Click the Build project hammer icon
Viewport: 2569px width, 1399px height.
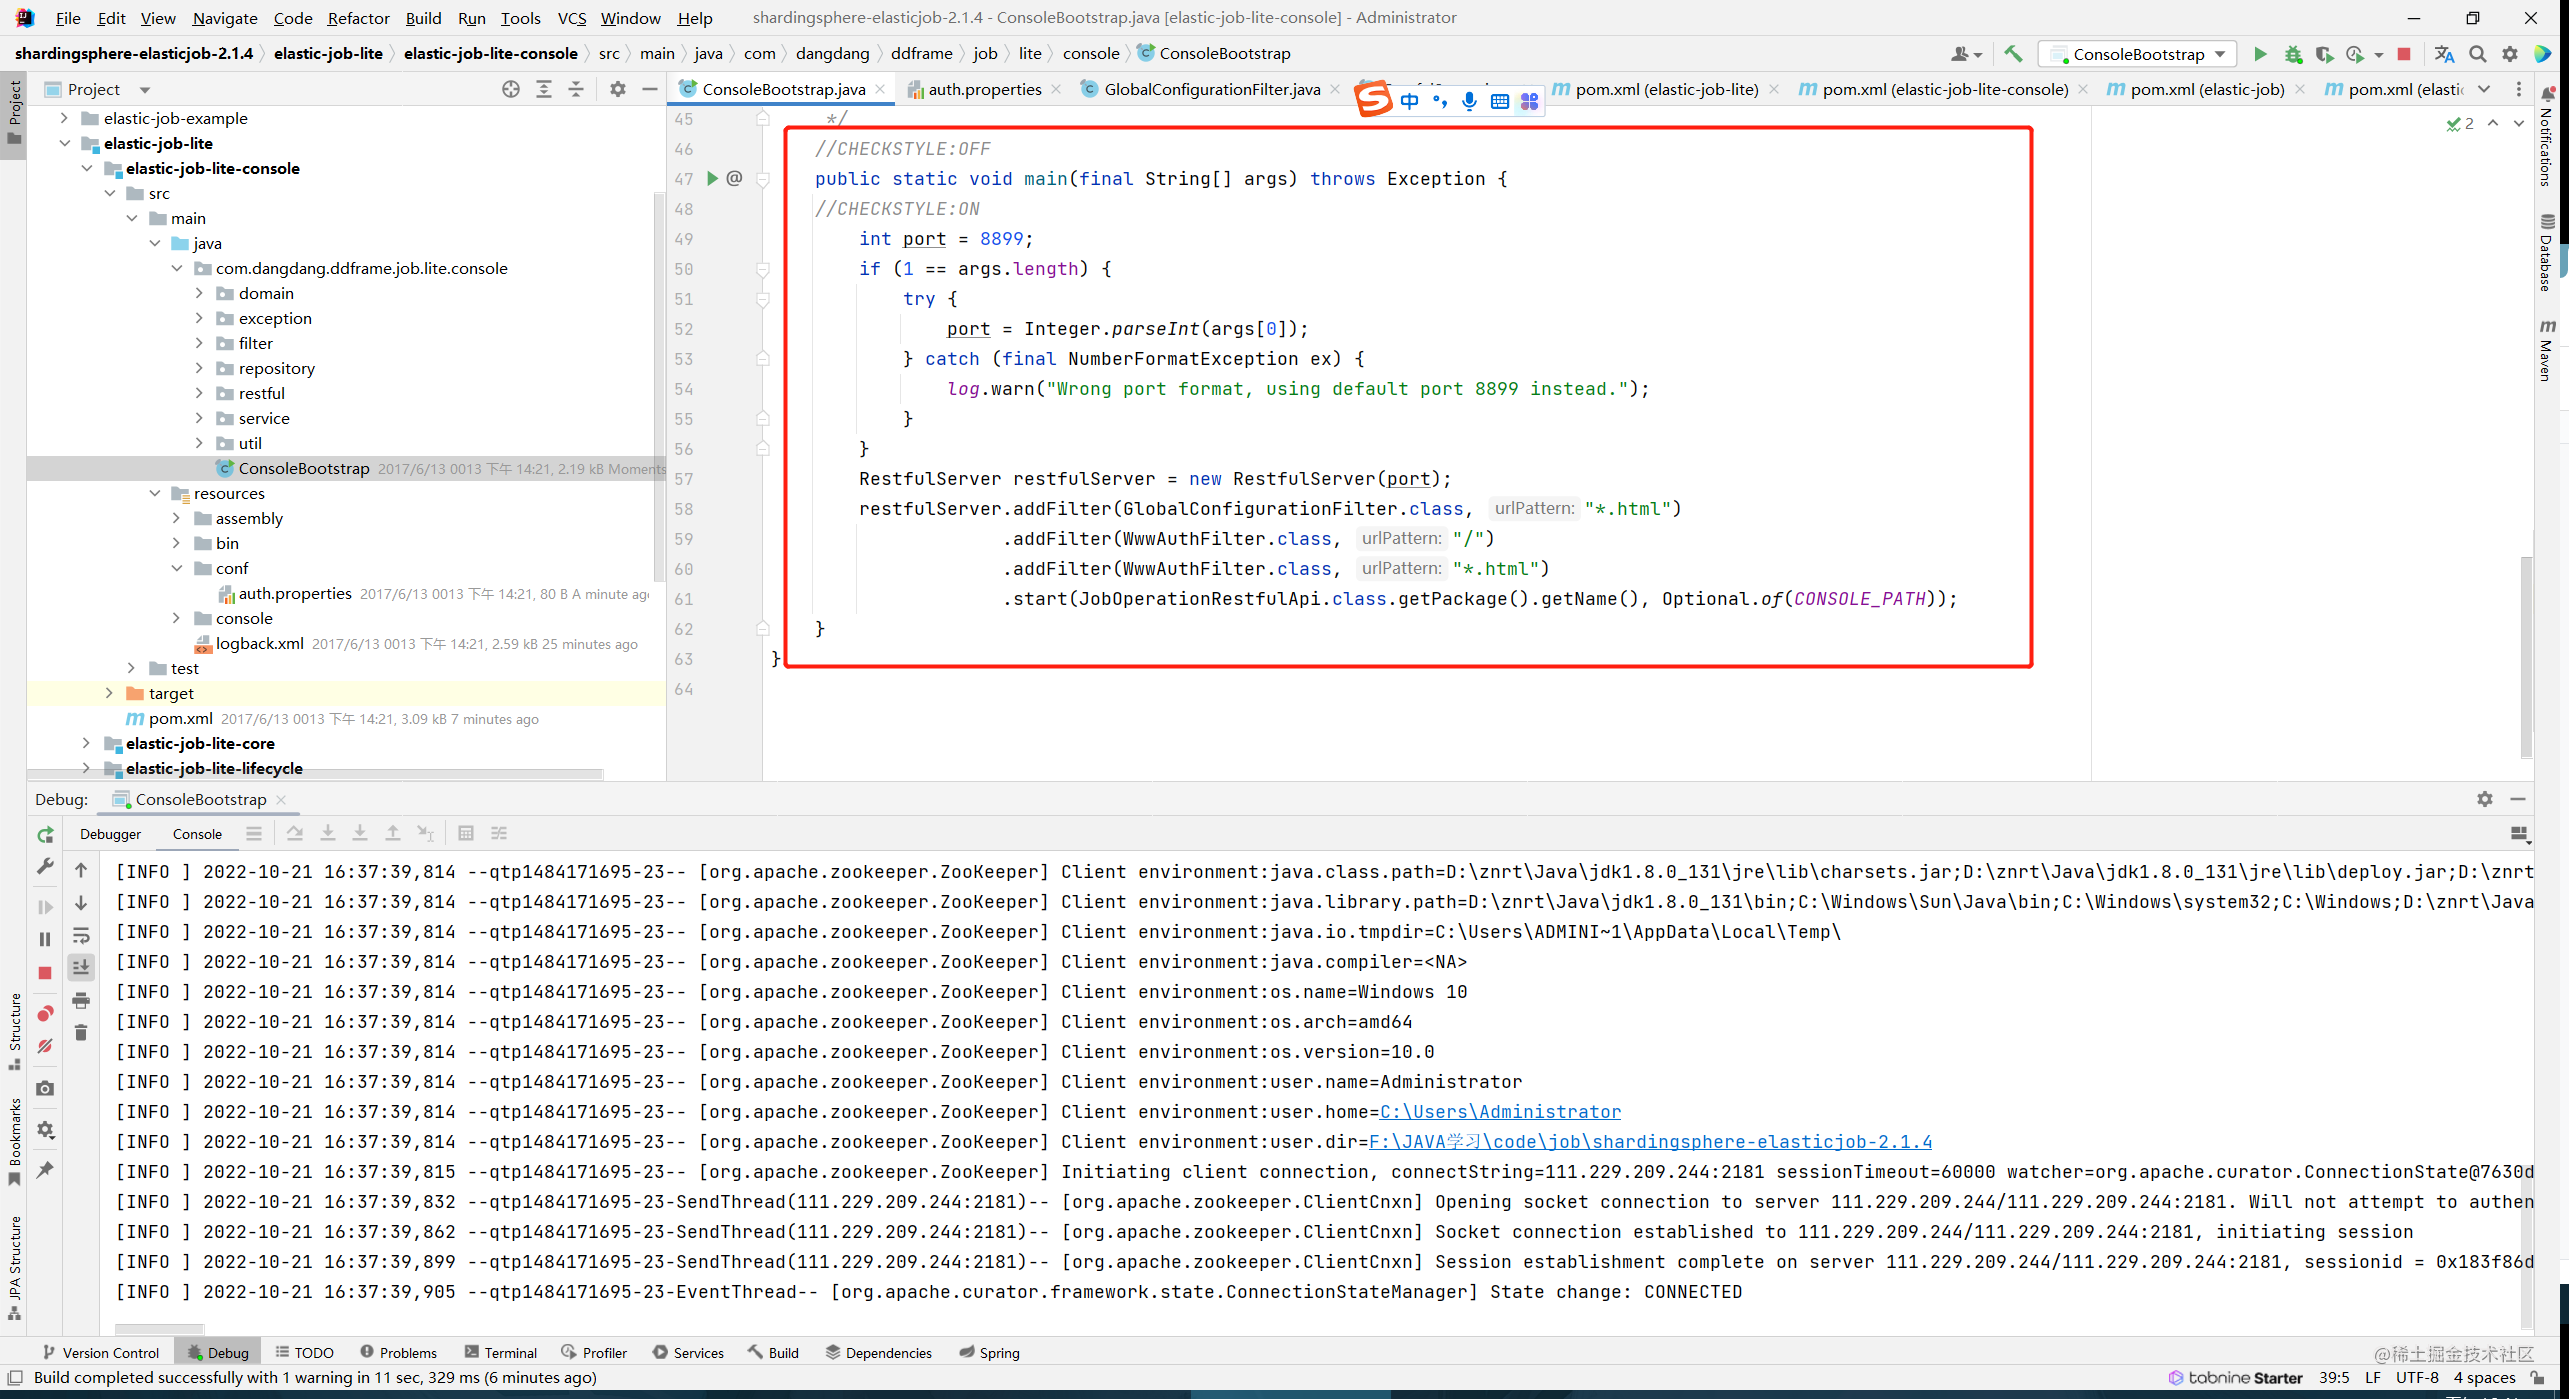click(2013, 54)
